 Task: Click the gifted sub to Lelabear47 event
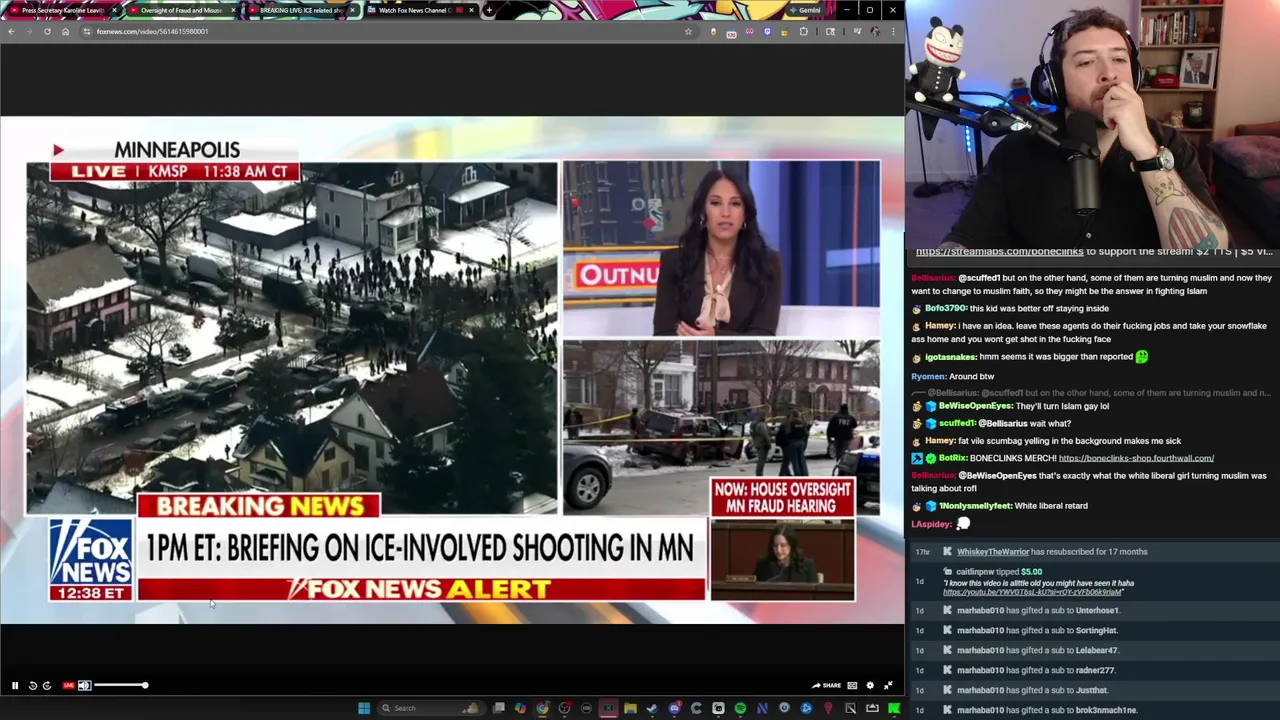[1095, 650]
